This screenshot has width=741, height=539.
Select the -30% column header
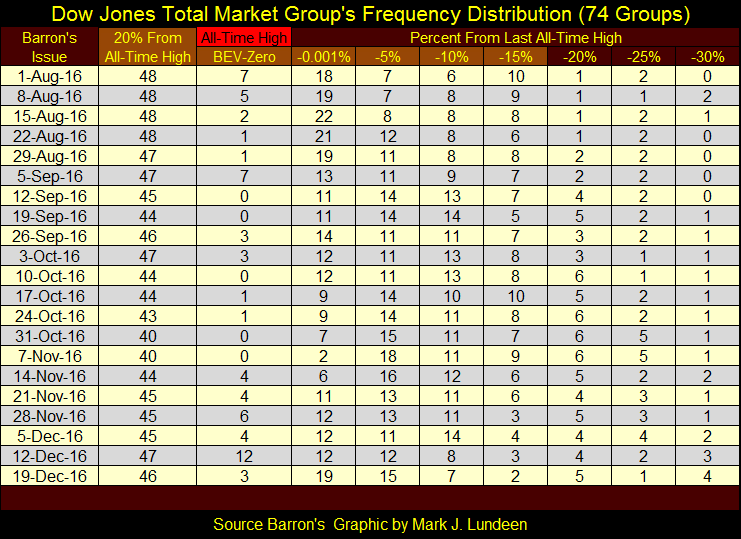coord(707,57)
